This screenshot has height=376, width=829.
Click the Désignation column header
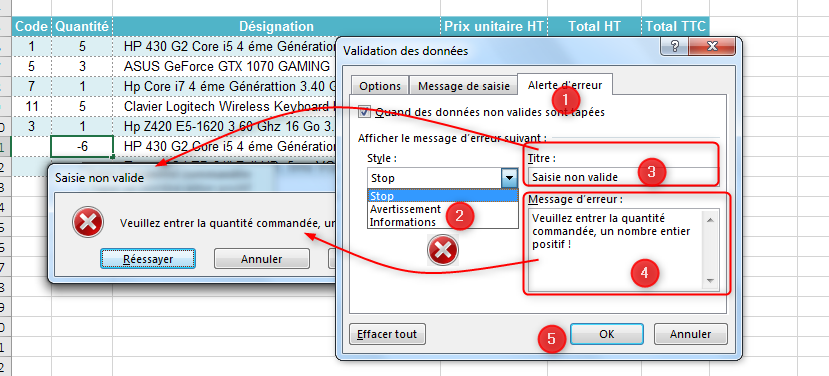click(x=277, y=26)
